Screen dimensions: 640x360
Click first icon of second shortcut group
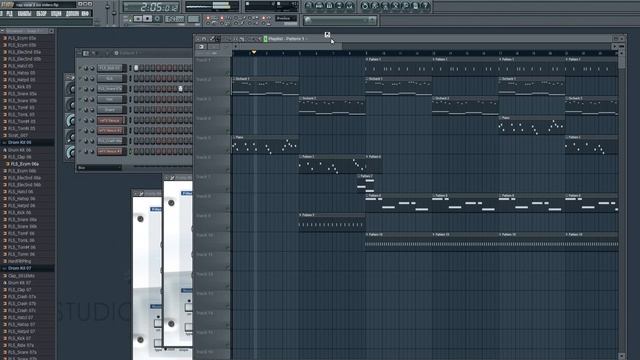(365, 6)
